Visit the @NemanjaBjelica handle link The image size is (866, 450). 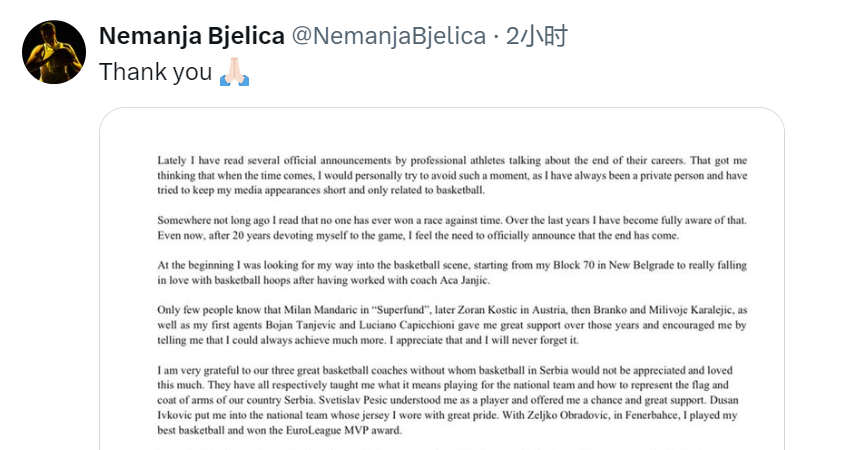[388, 36]
